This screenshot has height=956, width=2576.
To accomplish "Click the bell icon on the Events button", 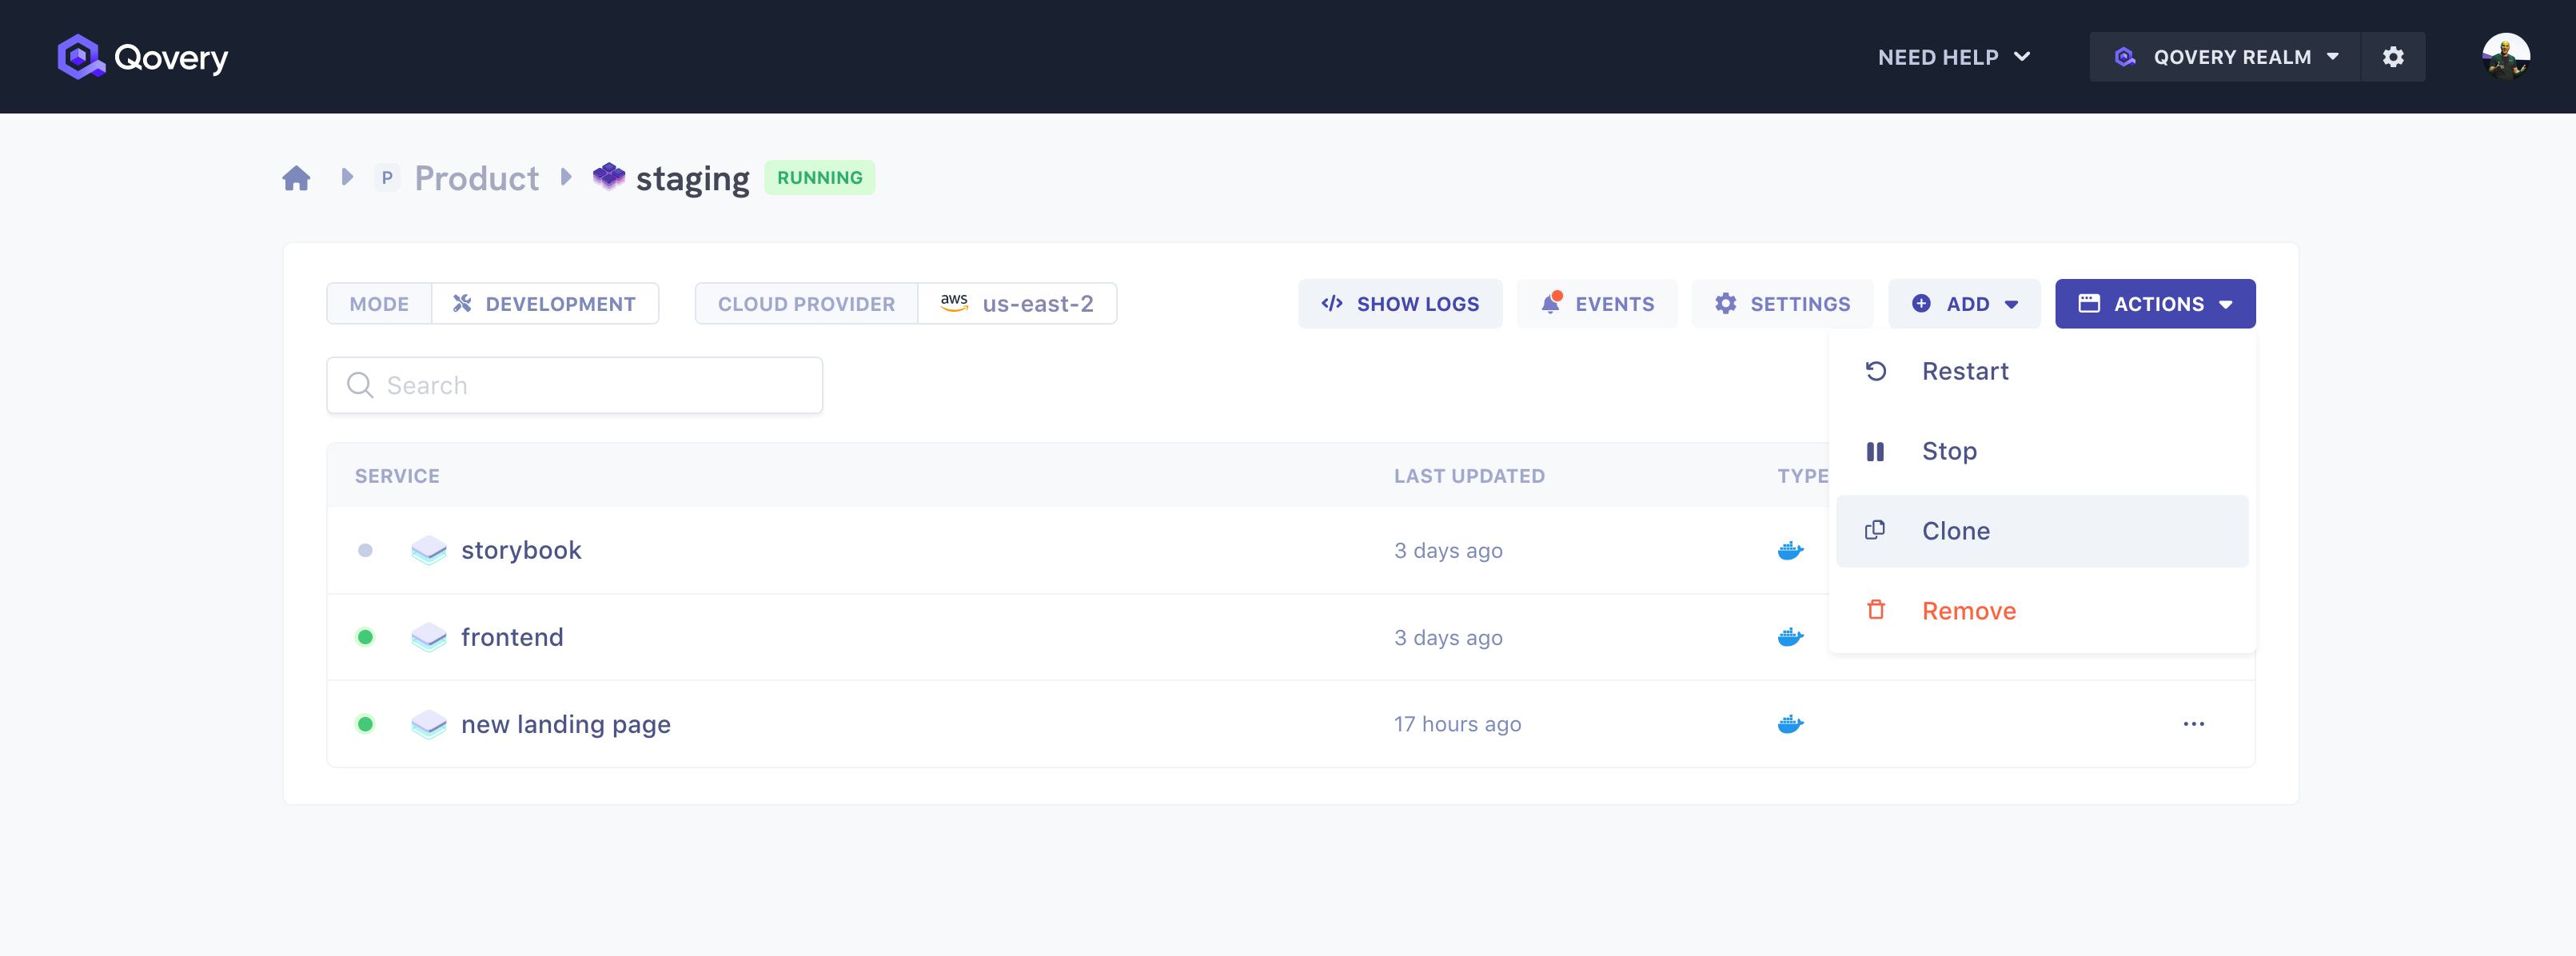I will click(1551, 303).
